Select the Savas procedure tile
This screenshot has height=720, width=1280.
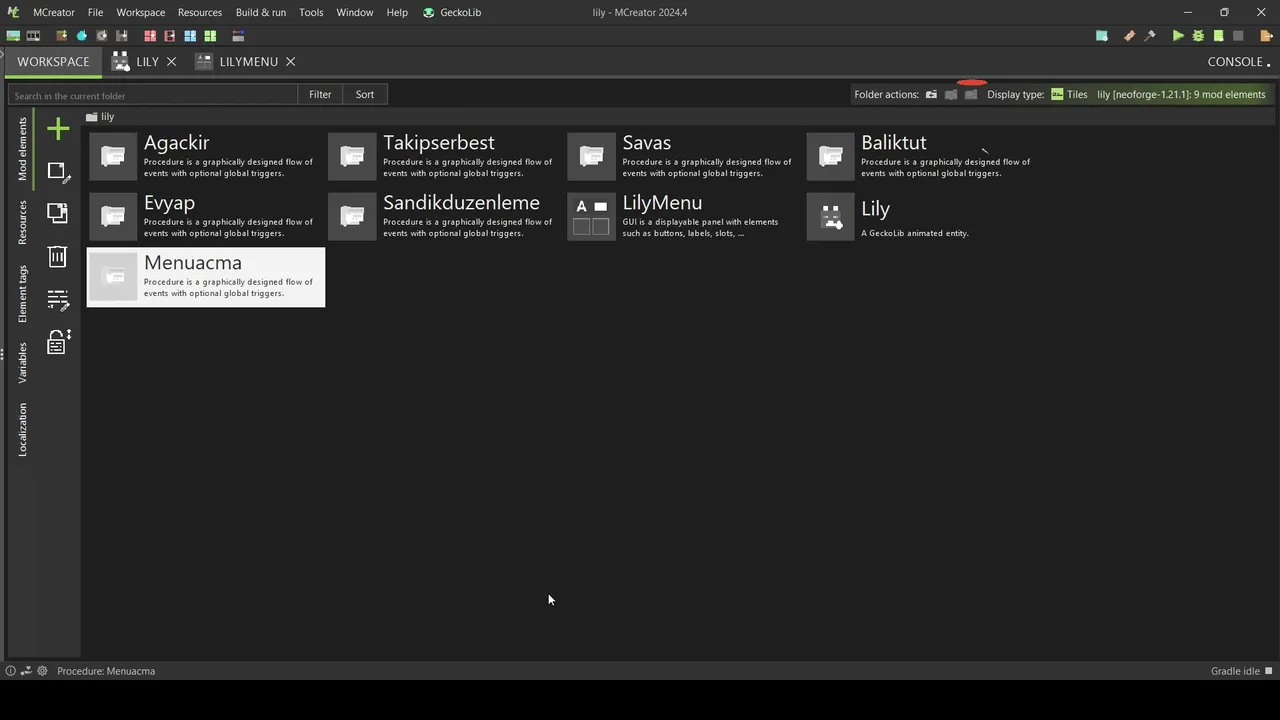tap(684, 157)
